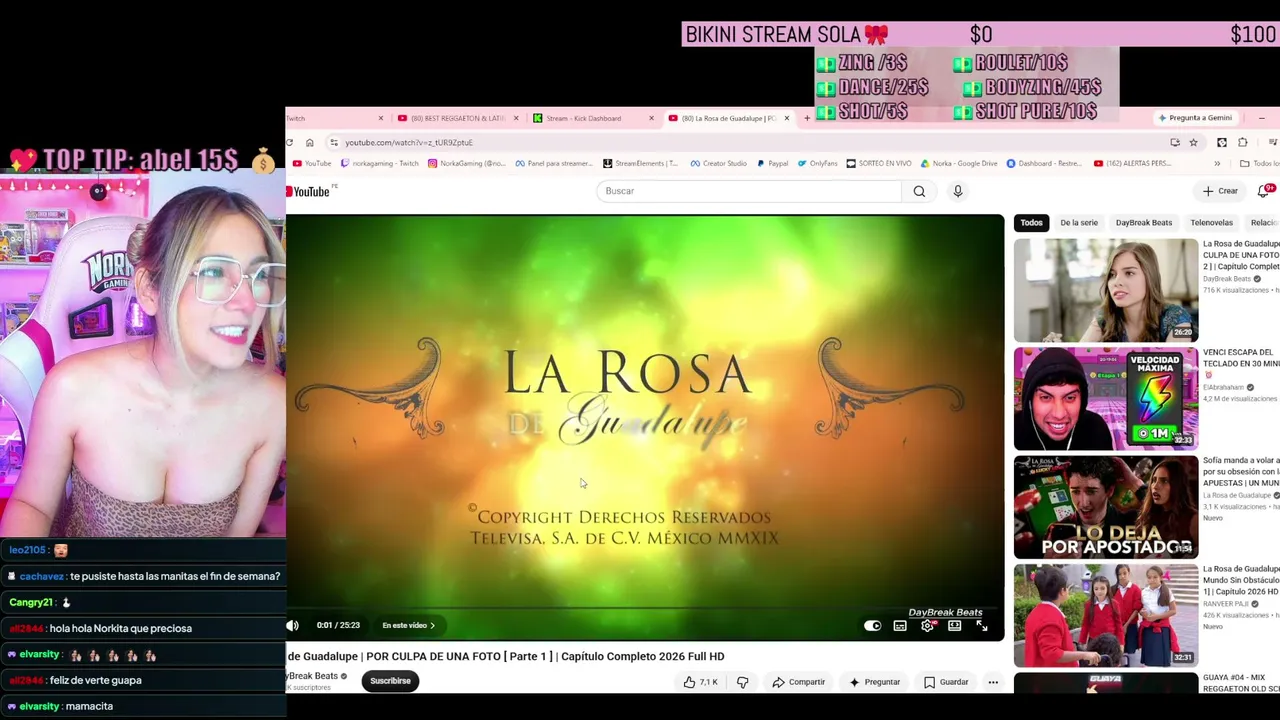This screenshot has width=1280, height=720.
Task: Open the Paypal bookmark
Action: (773, 163)
